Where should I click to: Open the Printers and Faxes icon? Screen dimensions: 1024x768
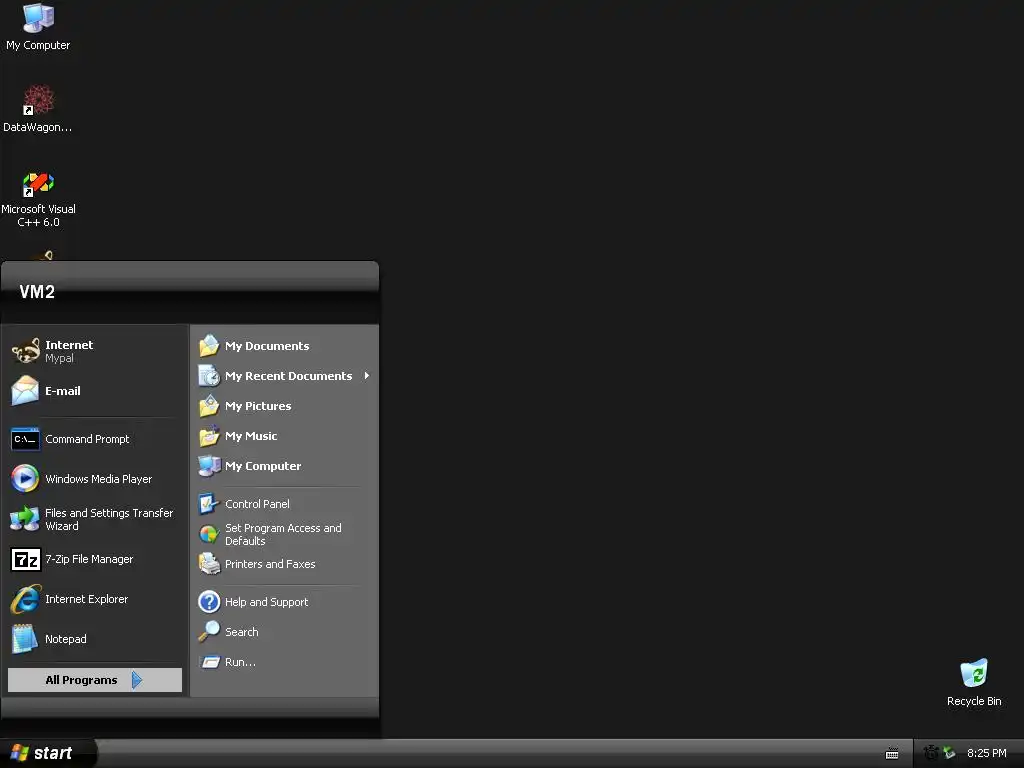point(209,564)
